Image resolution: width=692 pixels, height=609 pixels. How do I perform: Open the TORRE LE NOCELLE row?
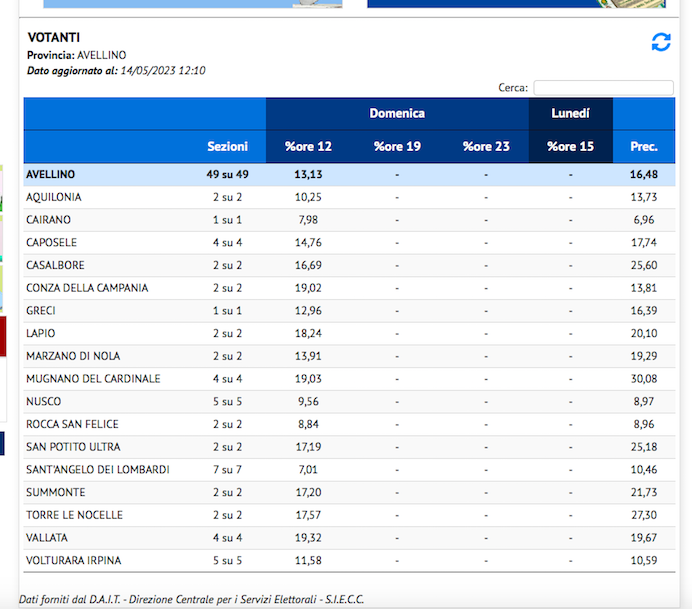[x=349, y=515]
